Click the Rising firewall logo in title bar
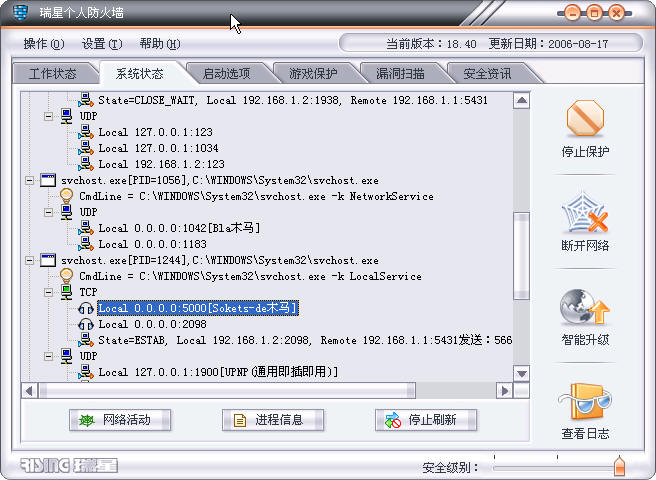 point(20,12)
